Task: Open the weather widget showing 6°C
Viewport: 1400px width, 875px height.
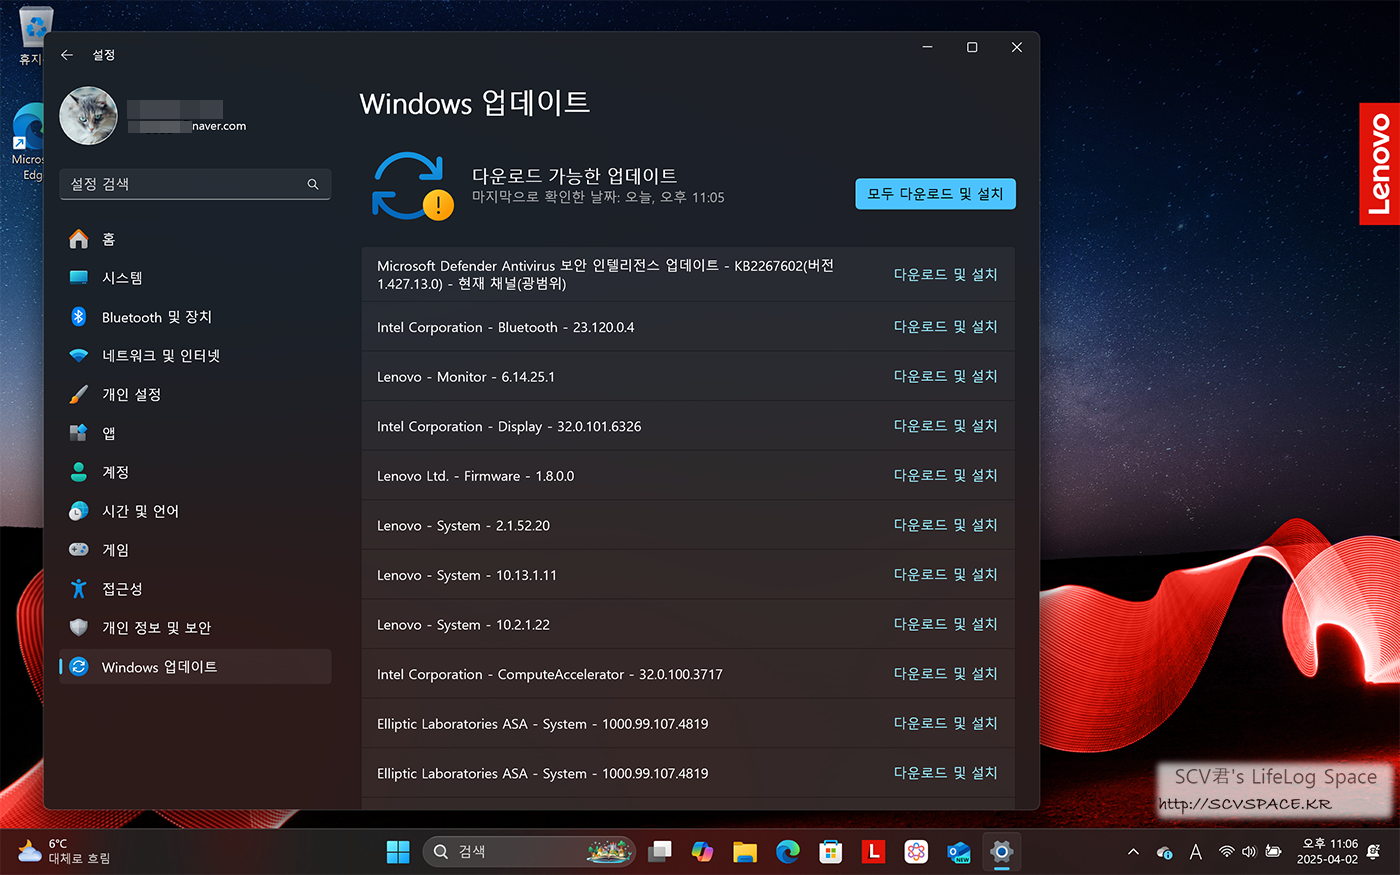Action: [64, 852]
